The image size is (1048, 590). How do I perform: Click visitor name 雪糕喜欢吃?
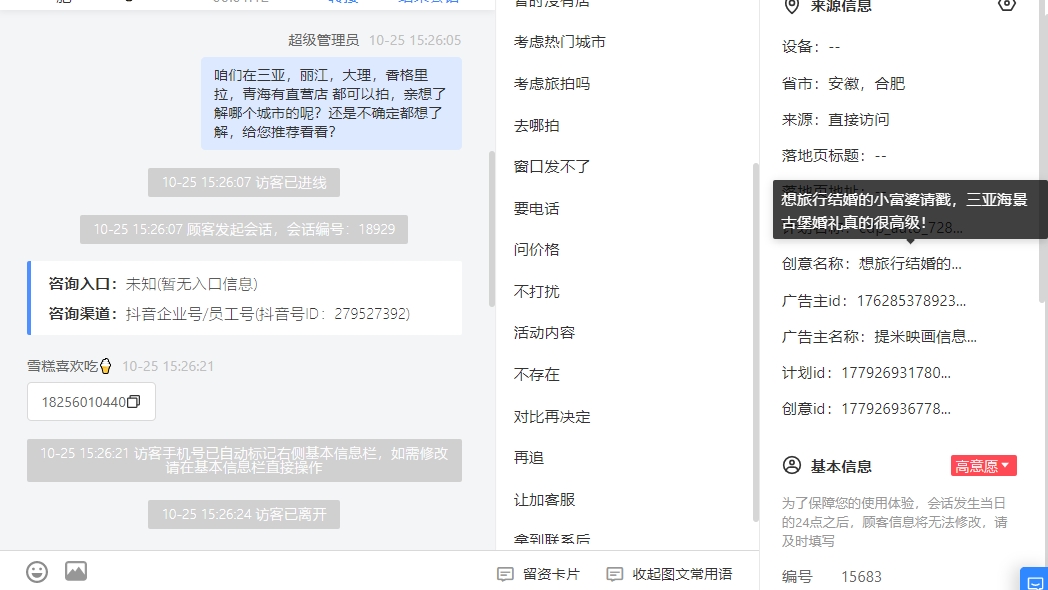tap(69, 366)
